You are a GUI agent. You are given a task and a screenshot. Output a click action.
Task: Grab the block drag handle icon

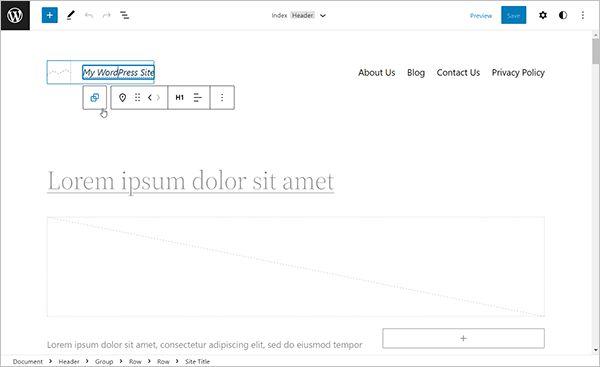click(x=137, y=98)
